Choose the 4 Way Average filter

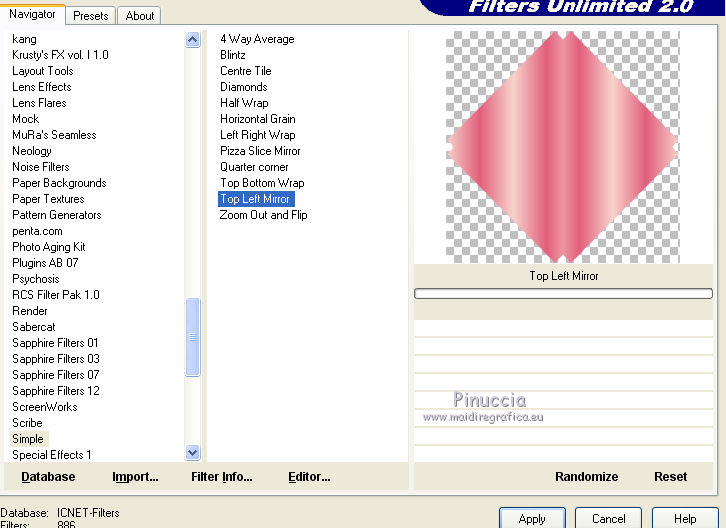click(x=257, y=39)
